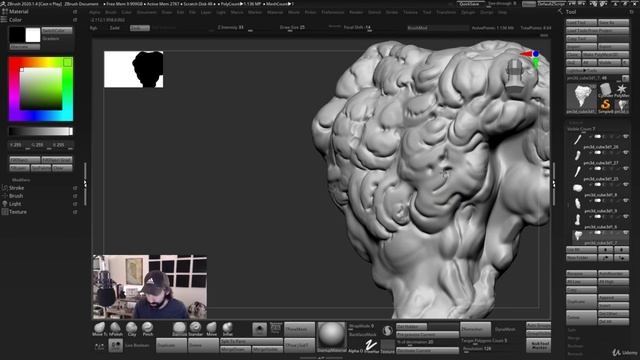This screenshot has width=640, height=360.
Task: Open the material sphere picker
Action: point(331,336)
